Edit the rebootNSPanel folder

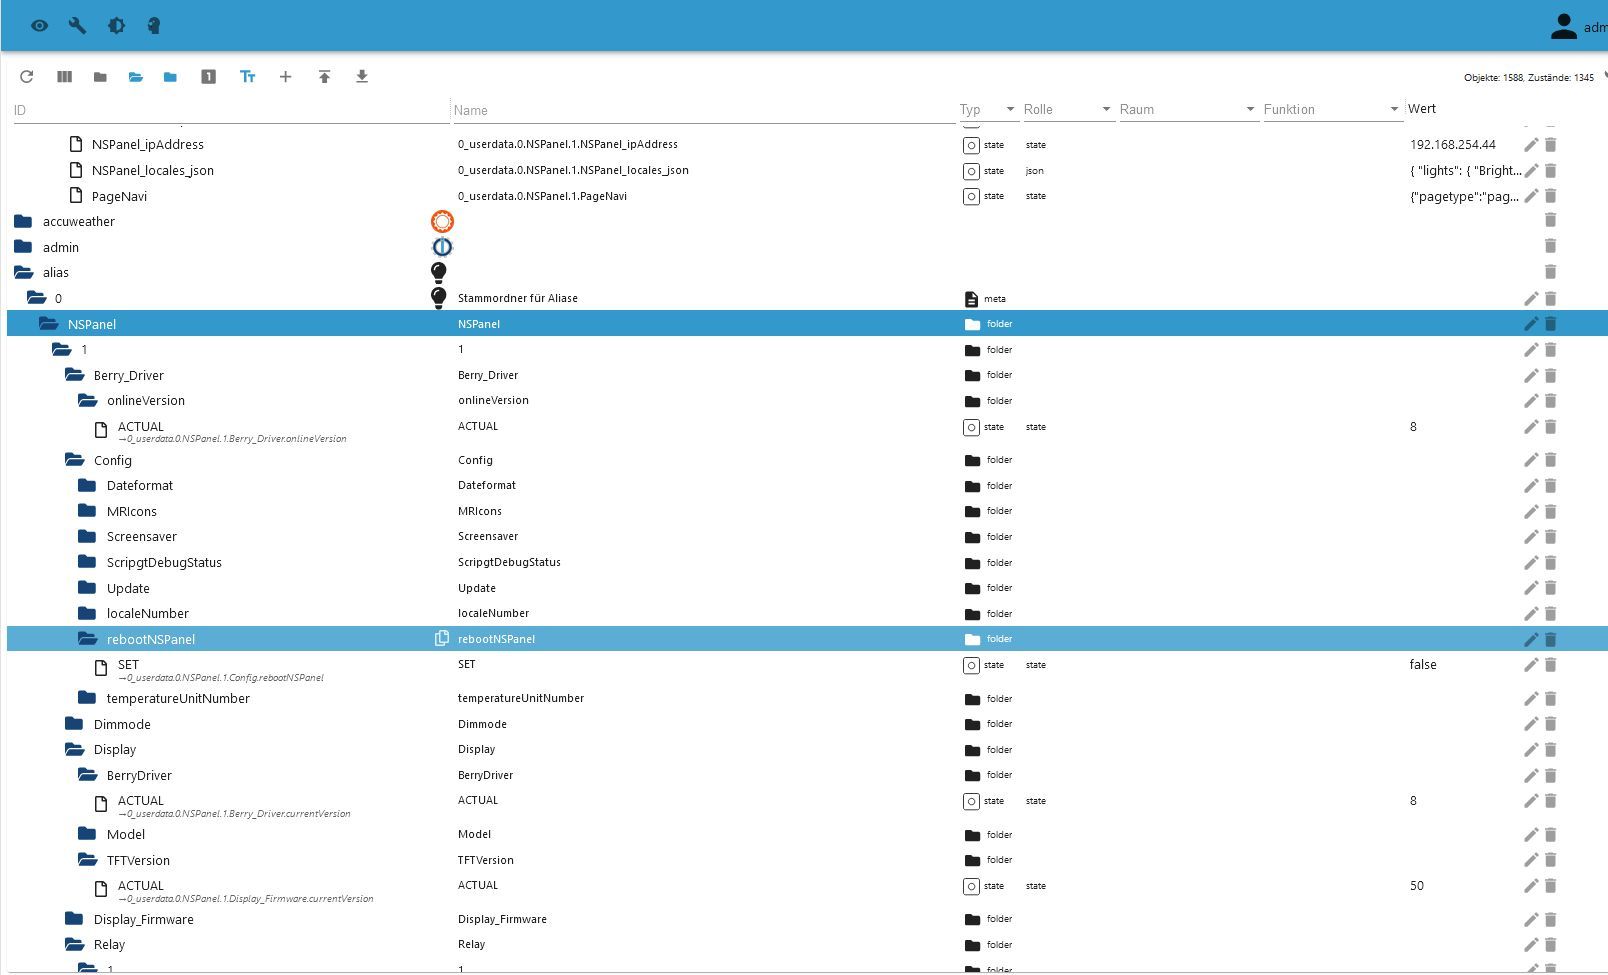[1531, 639]
